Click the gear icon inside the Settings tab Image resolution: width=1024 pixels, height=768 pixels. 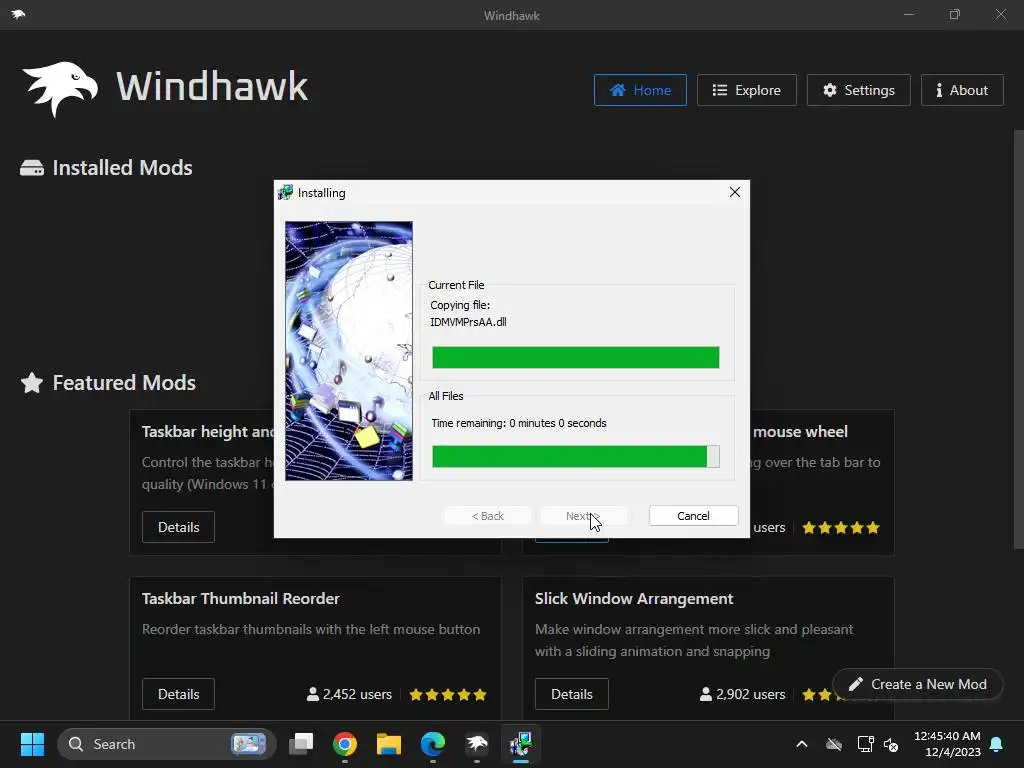coord(829,90)
